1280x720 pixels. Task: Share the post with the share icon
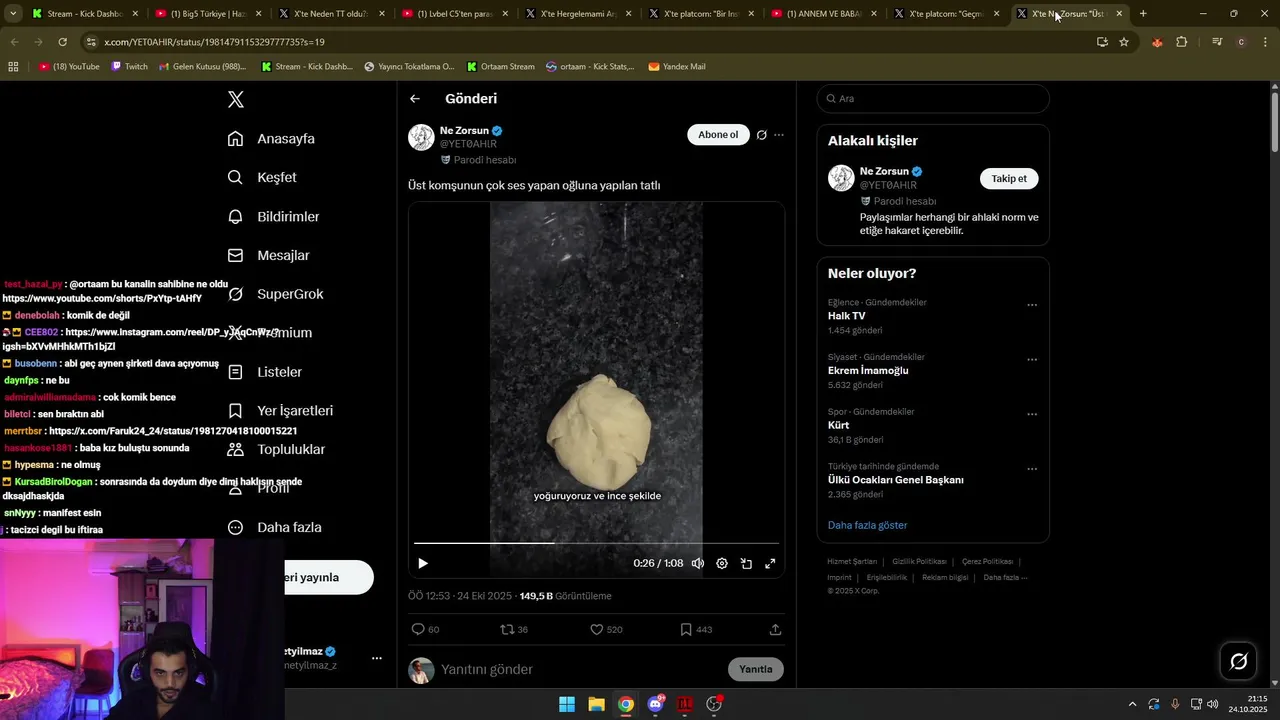coord(775,630)
